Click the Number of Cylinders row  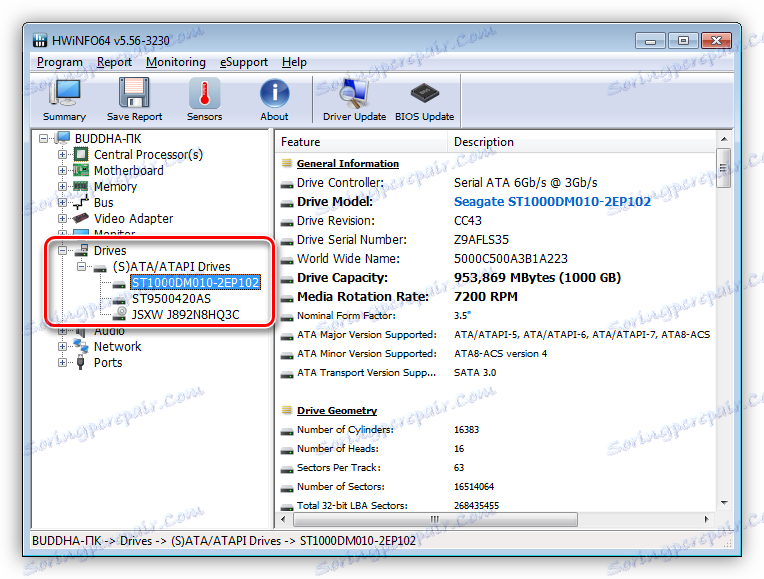pyautogui.click(x=497, y=430)
